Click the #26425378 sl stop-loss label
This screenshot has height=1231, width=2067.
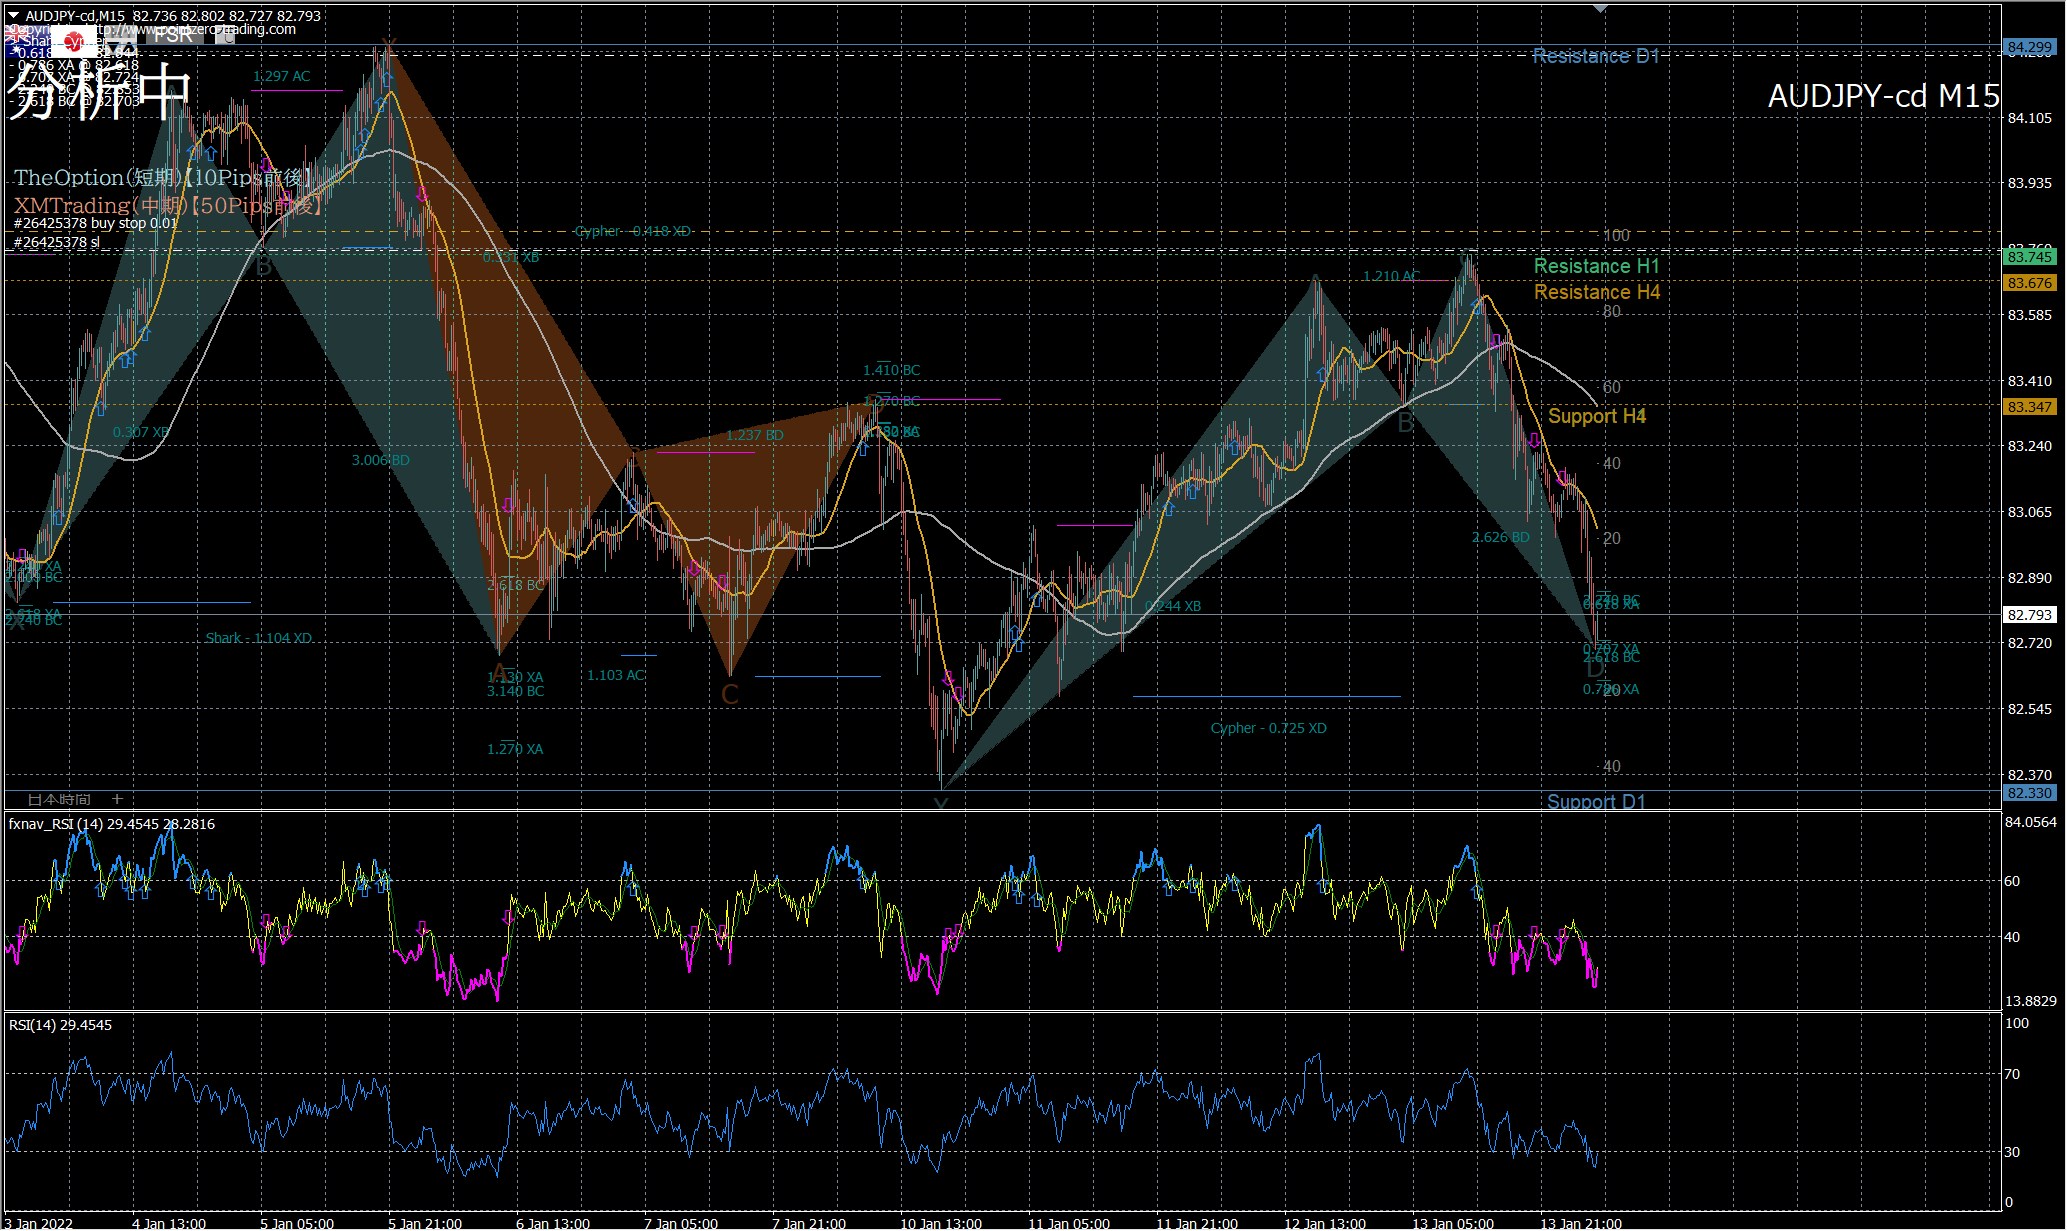(57, 242)
